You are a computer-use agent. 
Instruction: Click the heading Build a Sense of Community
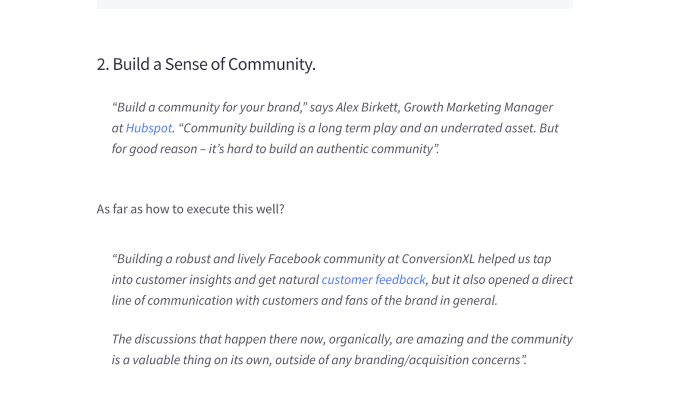click(x=206, y=64)
